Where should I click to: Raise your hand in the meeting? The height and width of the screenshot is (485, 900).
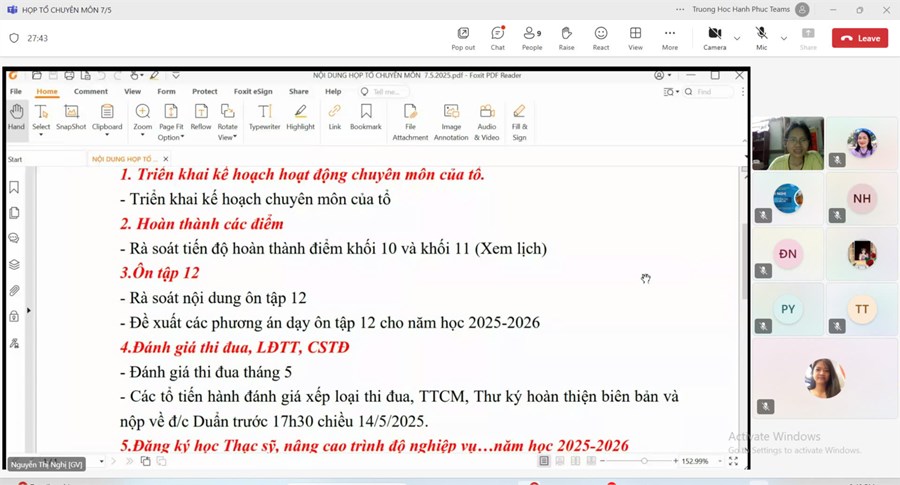point(566,37)
